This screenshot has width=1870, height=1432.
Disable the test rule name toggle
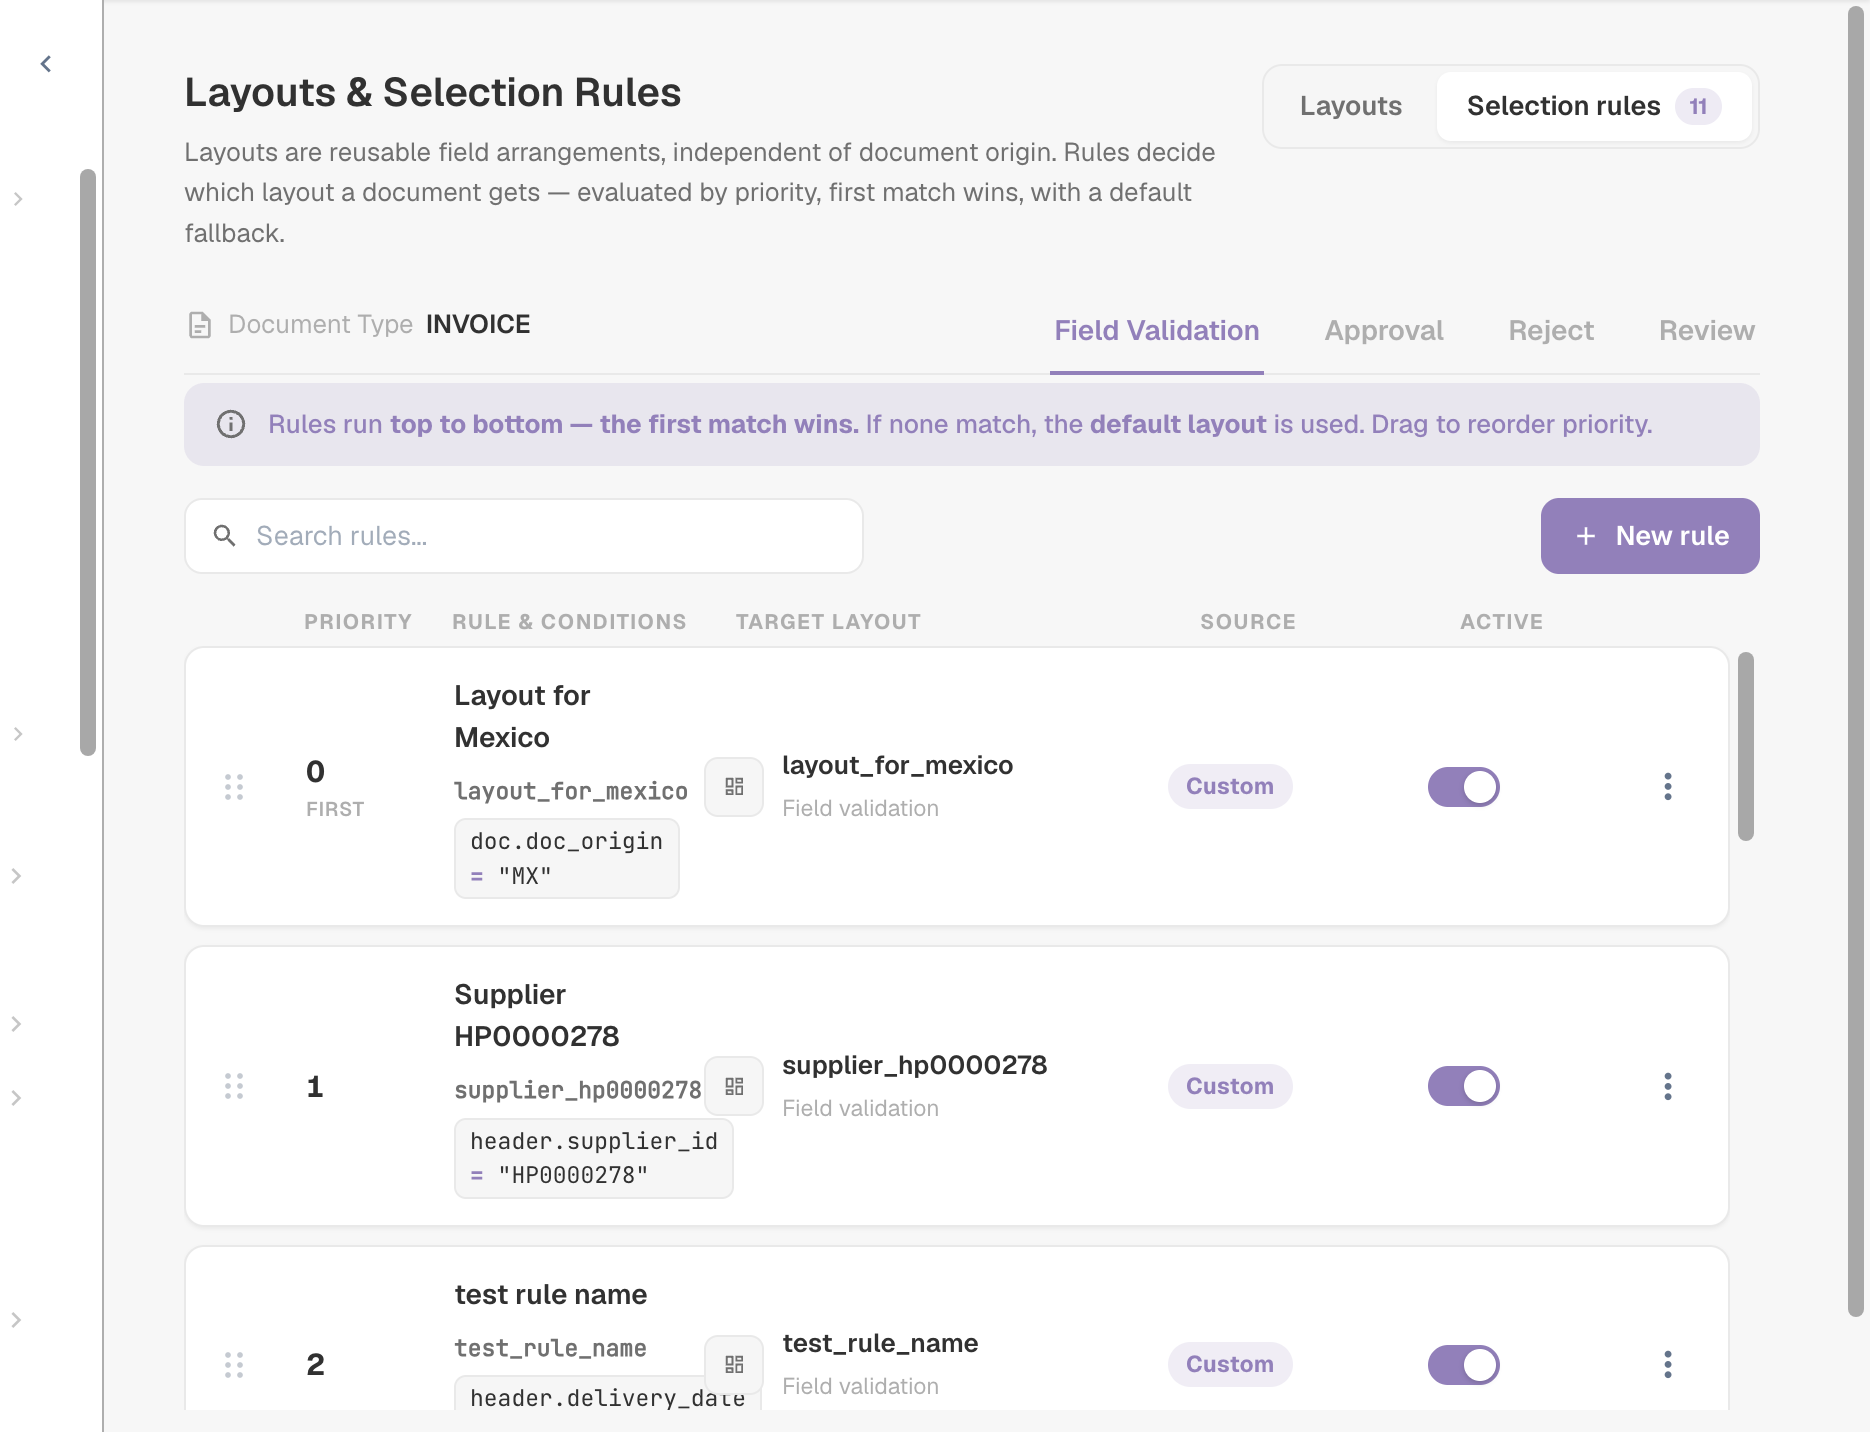pos(1464,1364)
